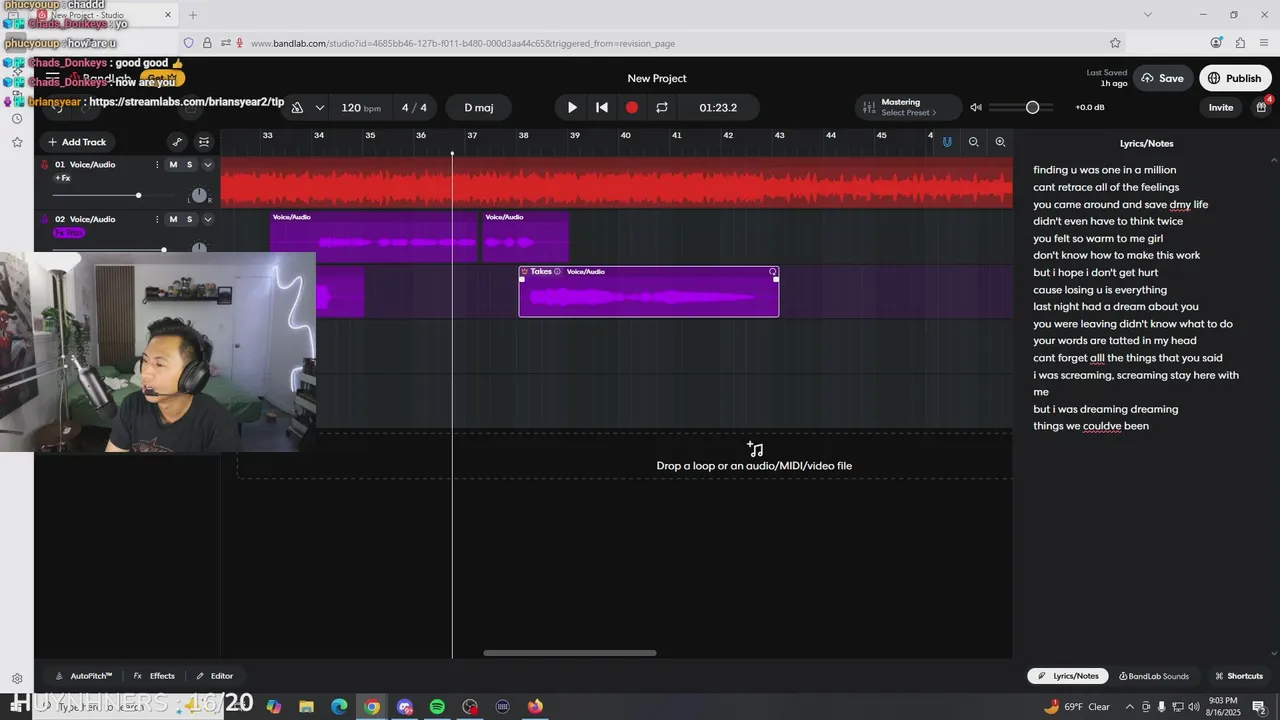The width and height of the screenshot is (1280, 720).
Task: Click bar 40 on the timeline ruler
Action: coord(626,135)
